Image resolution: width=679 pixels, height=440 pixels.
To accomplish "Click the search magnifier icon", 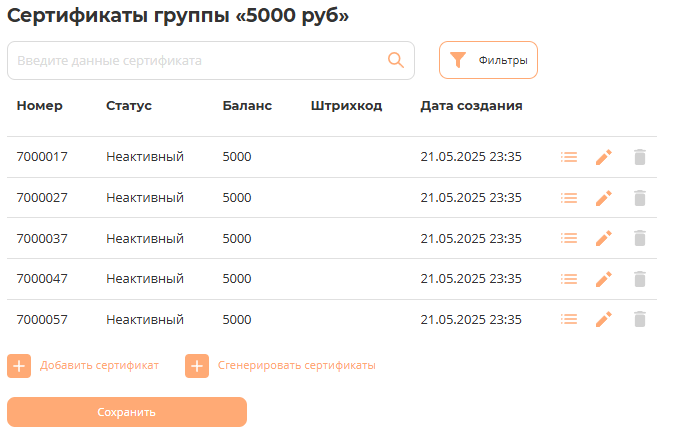I will pos(396,60).
